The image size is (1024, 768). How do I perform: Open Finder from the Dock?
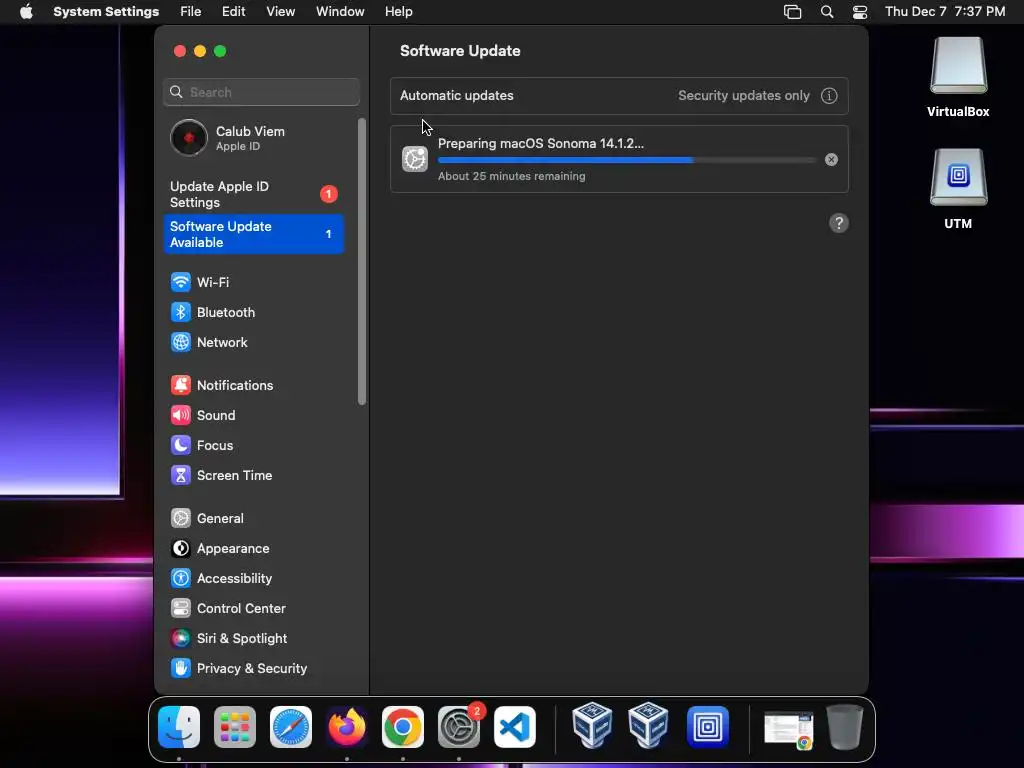[x=179, y=727]
